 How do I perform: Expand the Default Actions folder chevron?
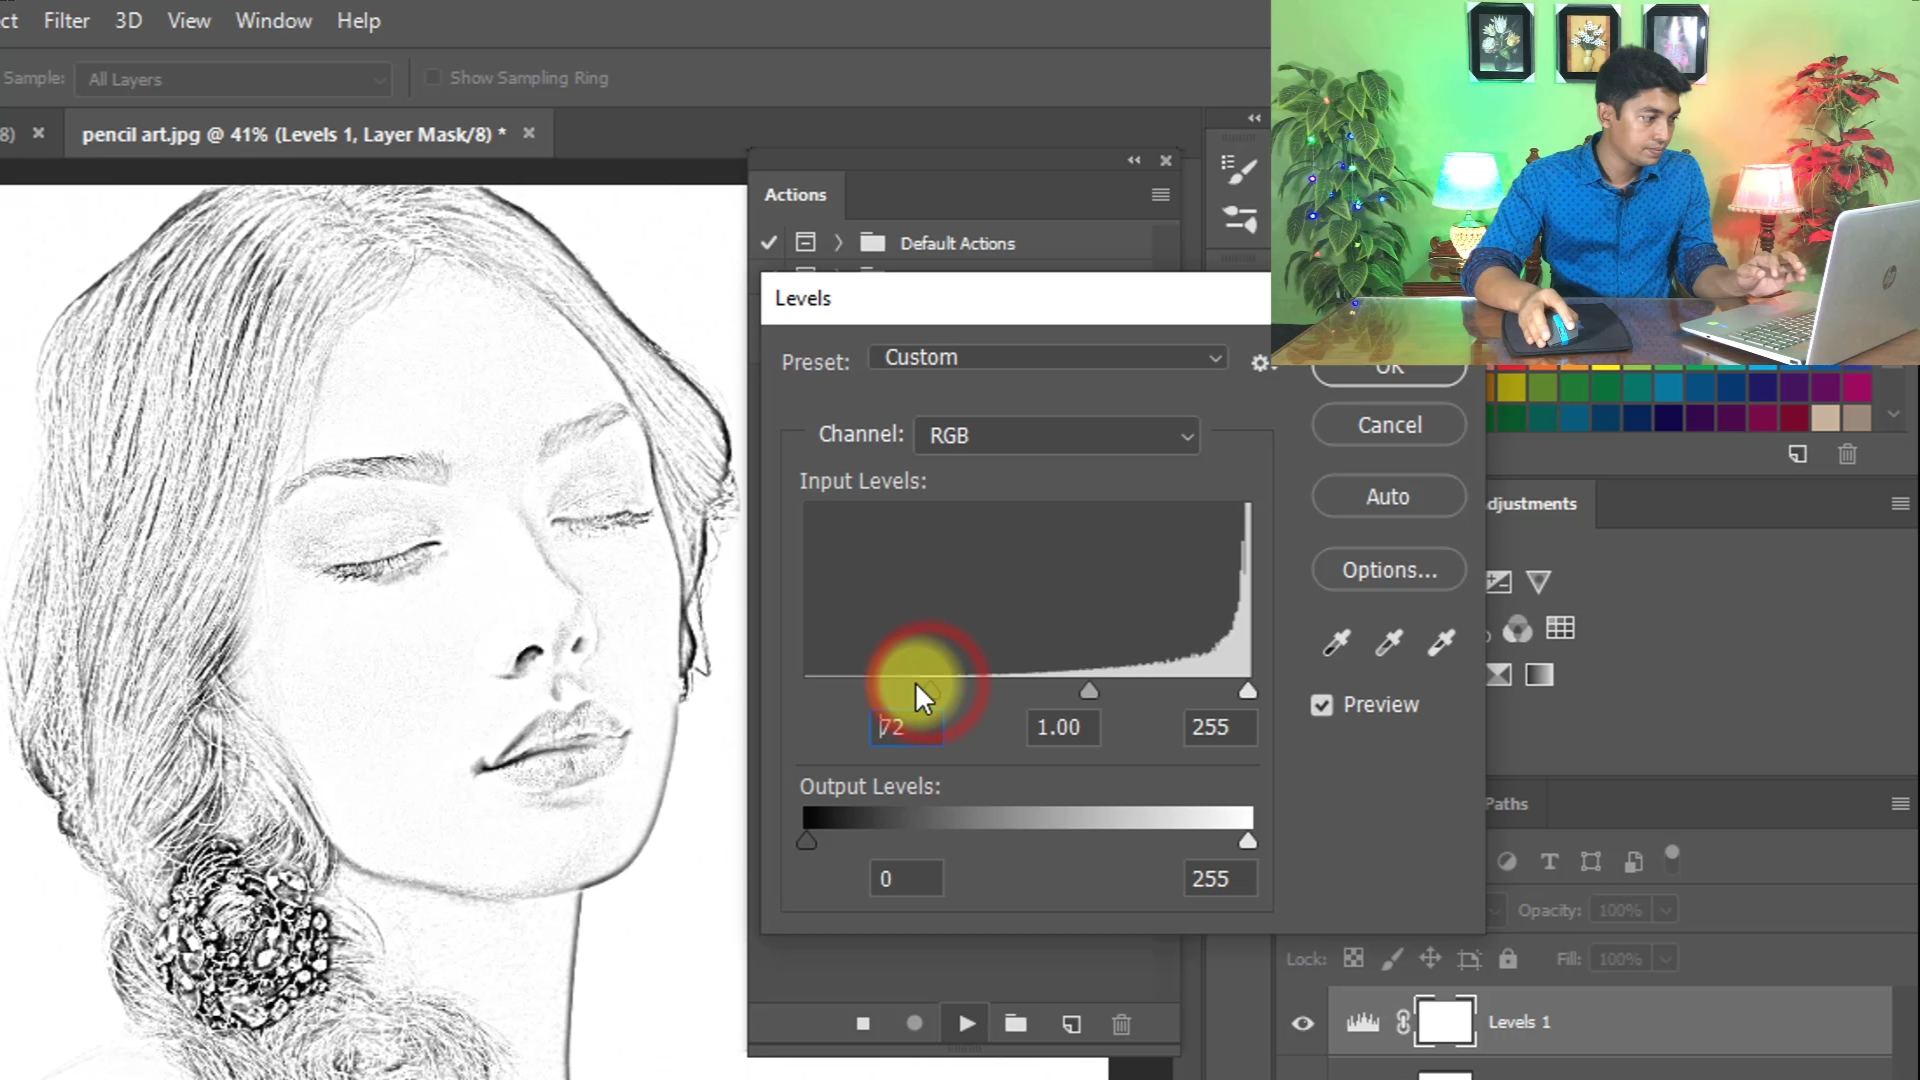click(838, 243)
